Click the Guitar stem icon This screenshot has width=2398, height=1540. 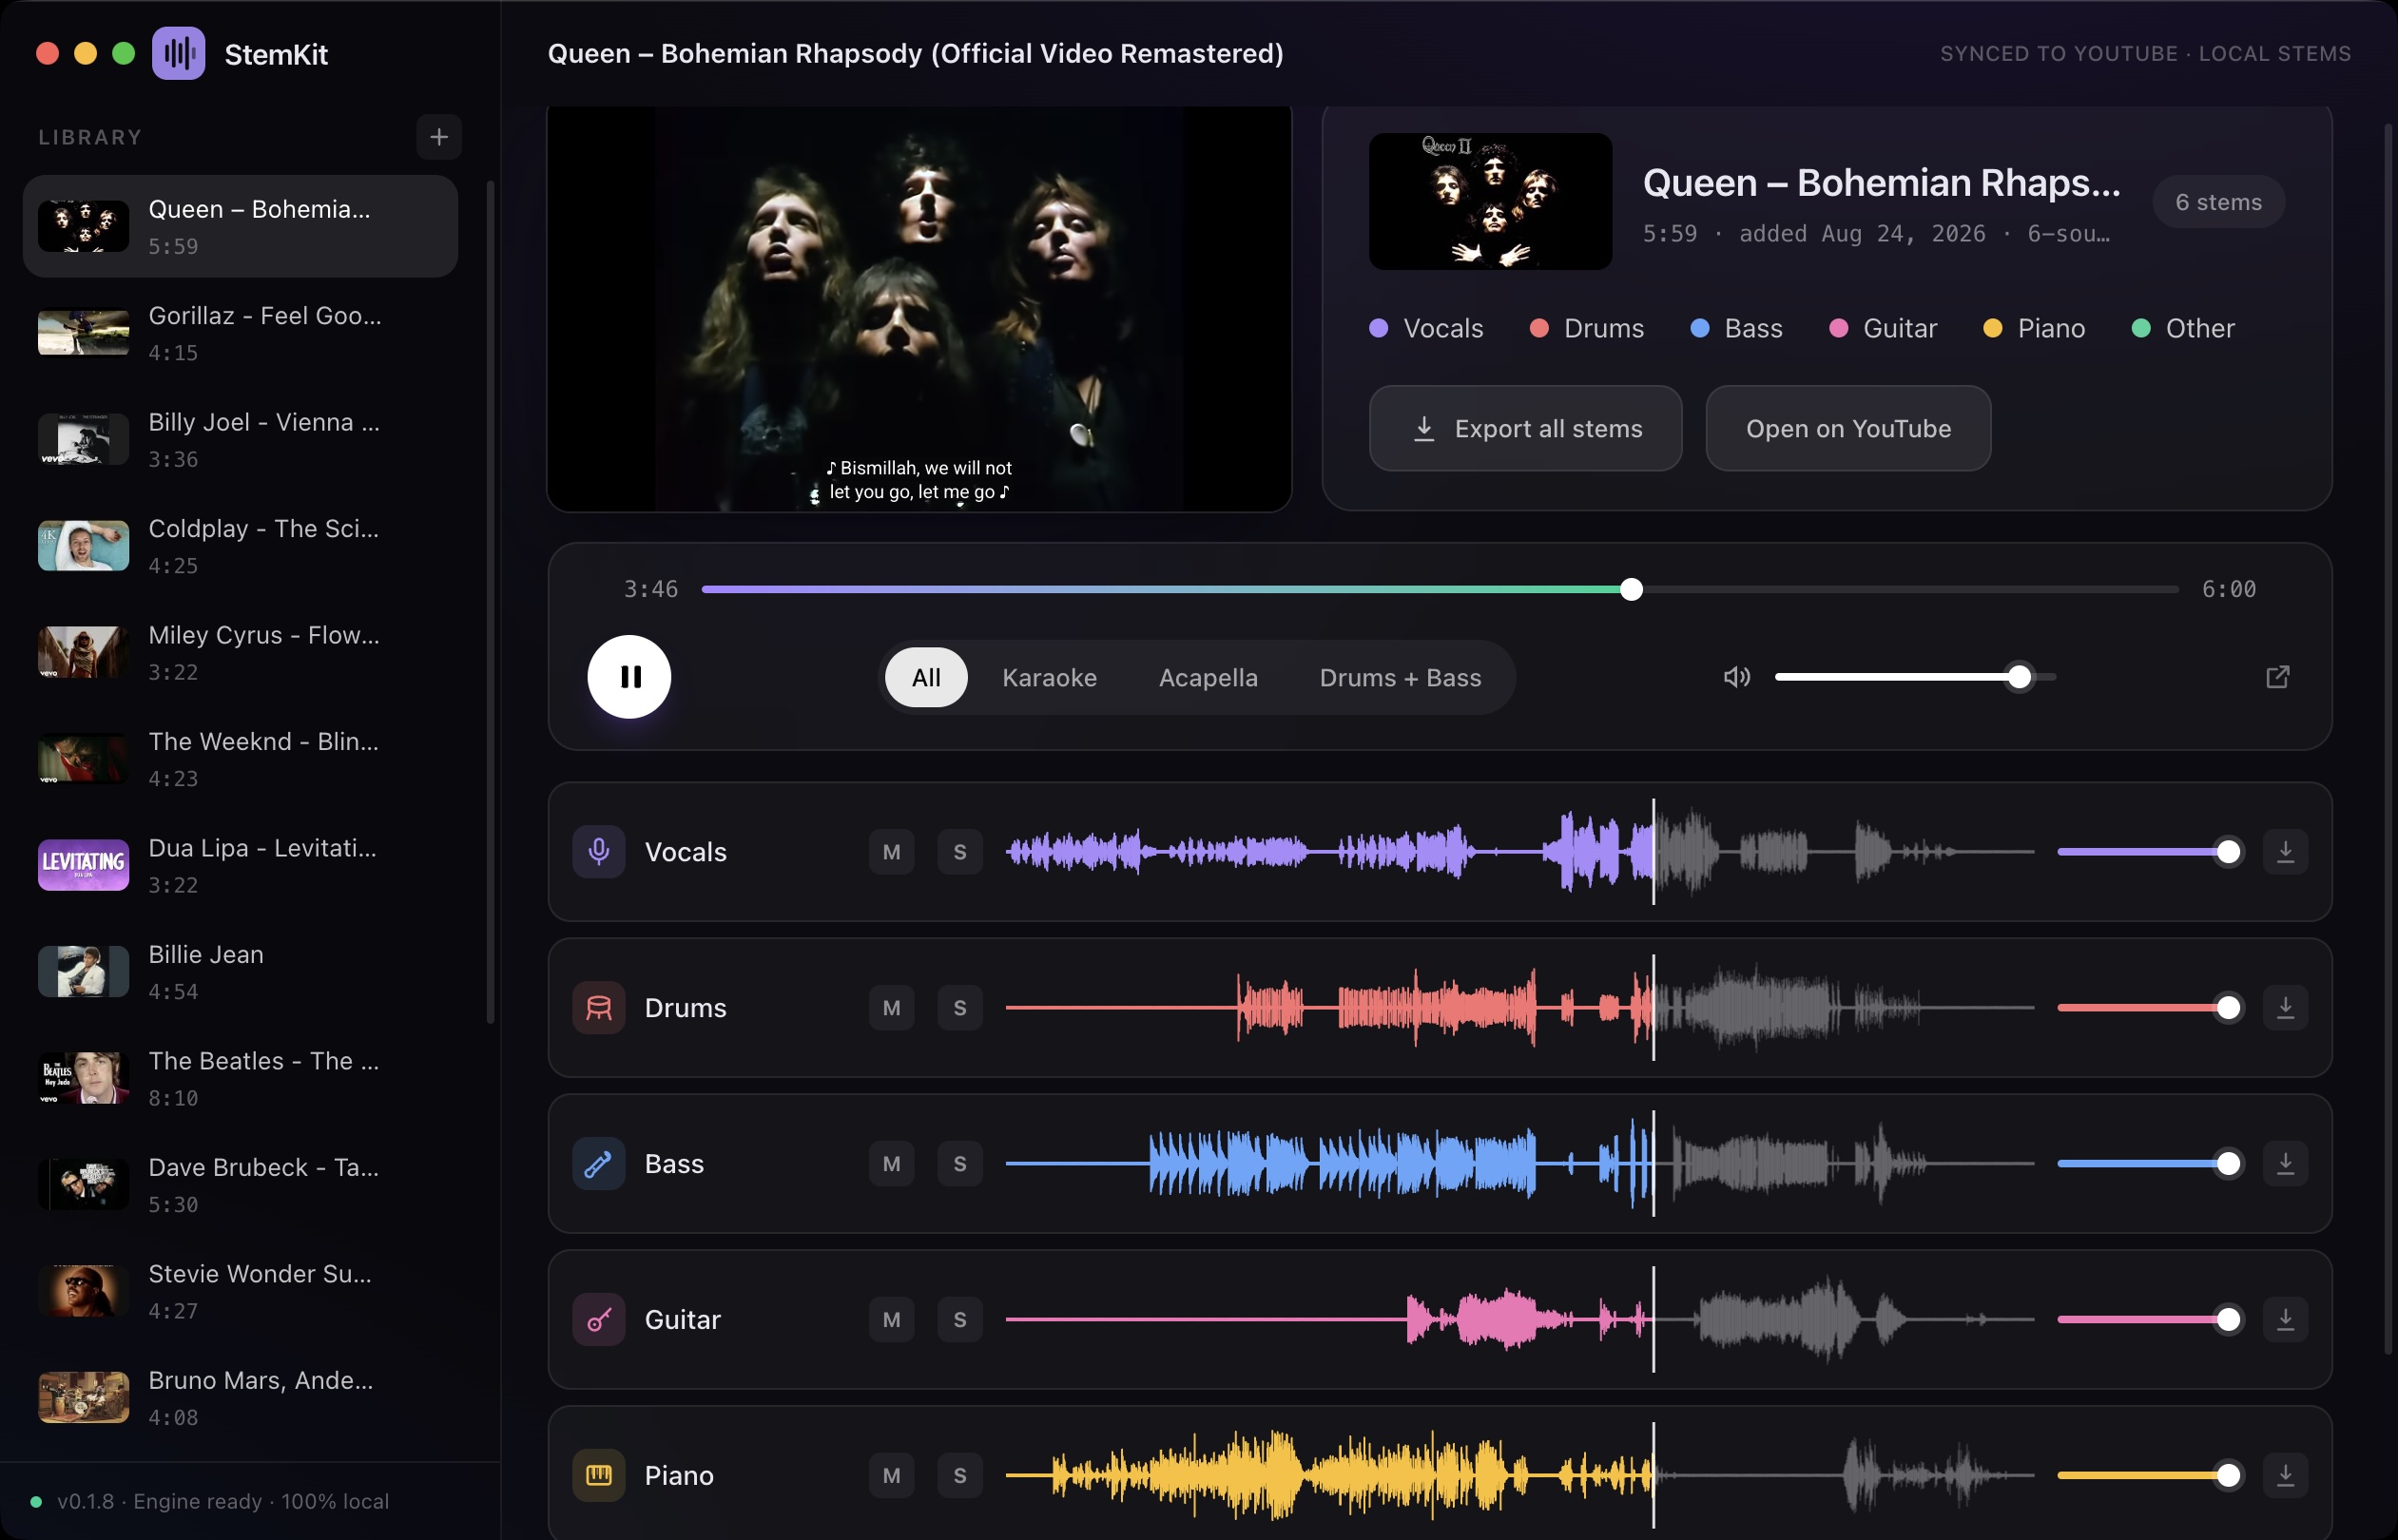(598, 1320)
